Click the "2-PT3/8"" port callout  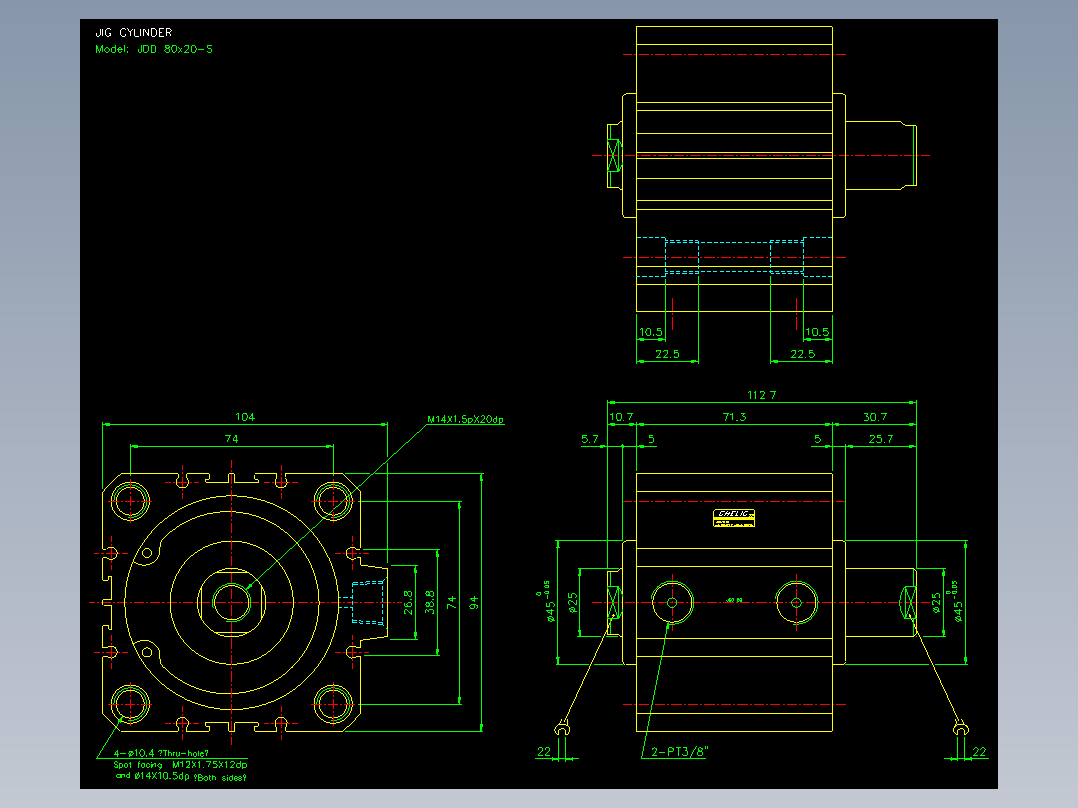point(679,752)
